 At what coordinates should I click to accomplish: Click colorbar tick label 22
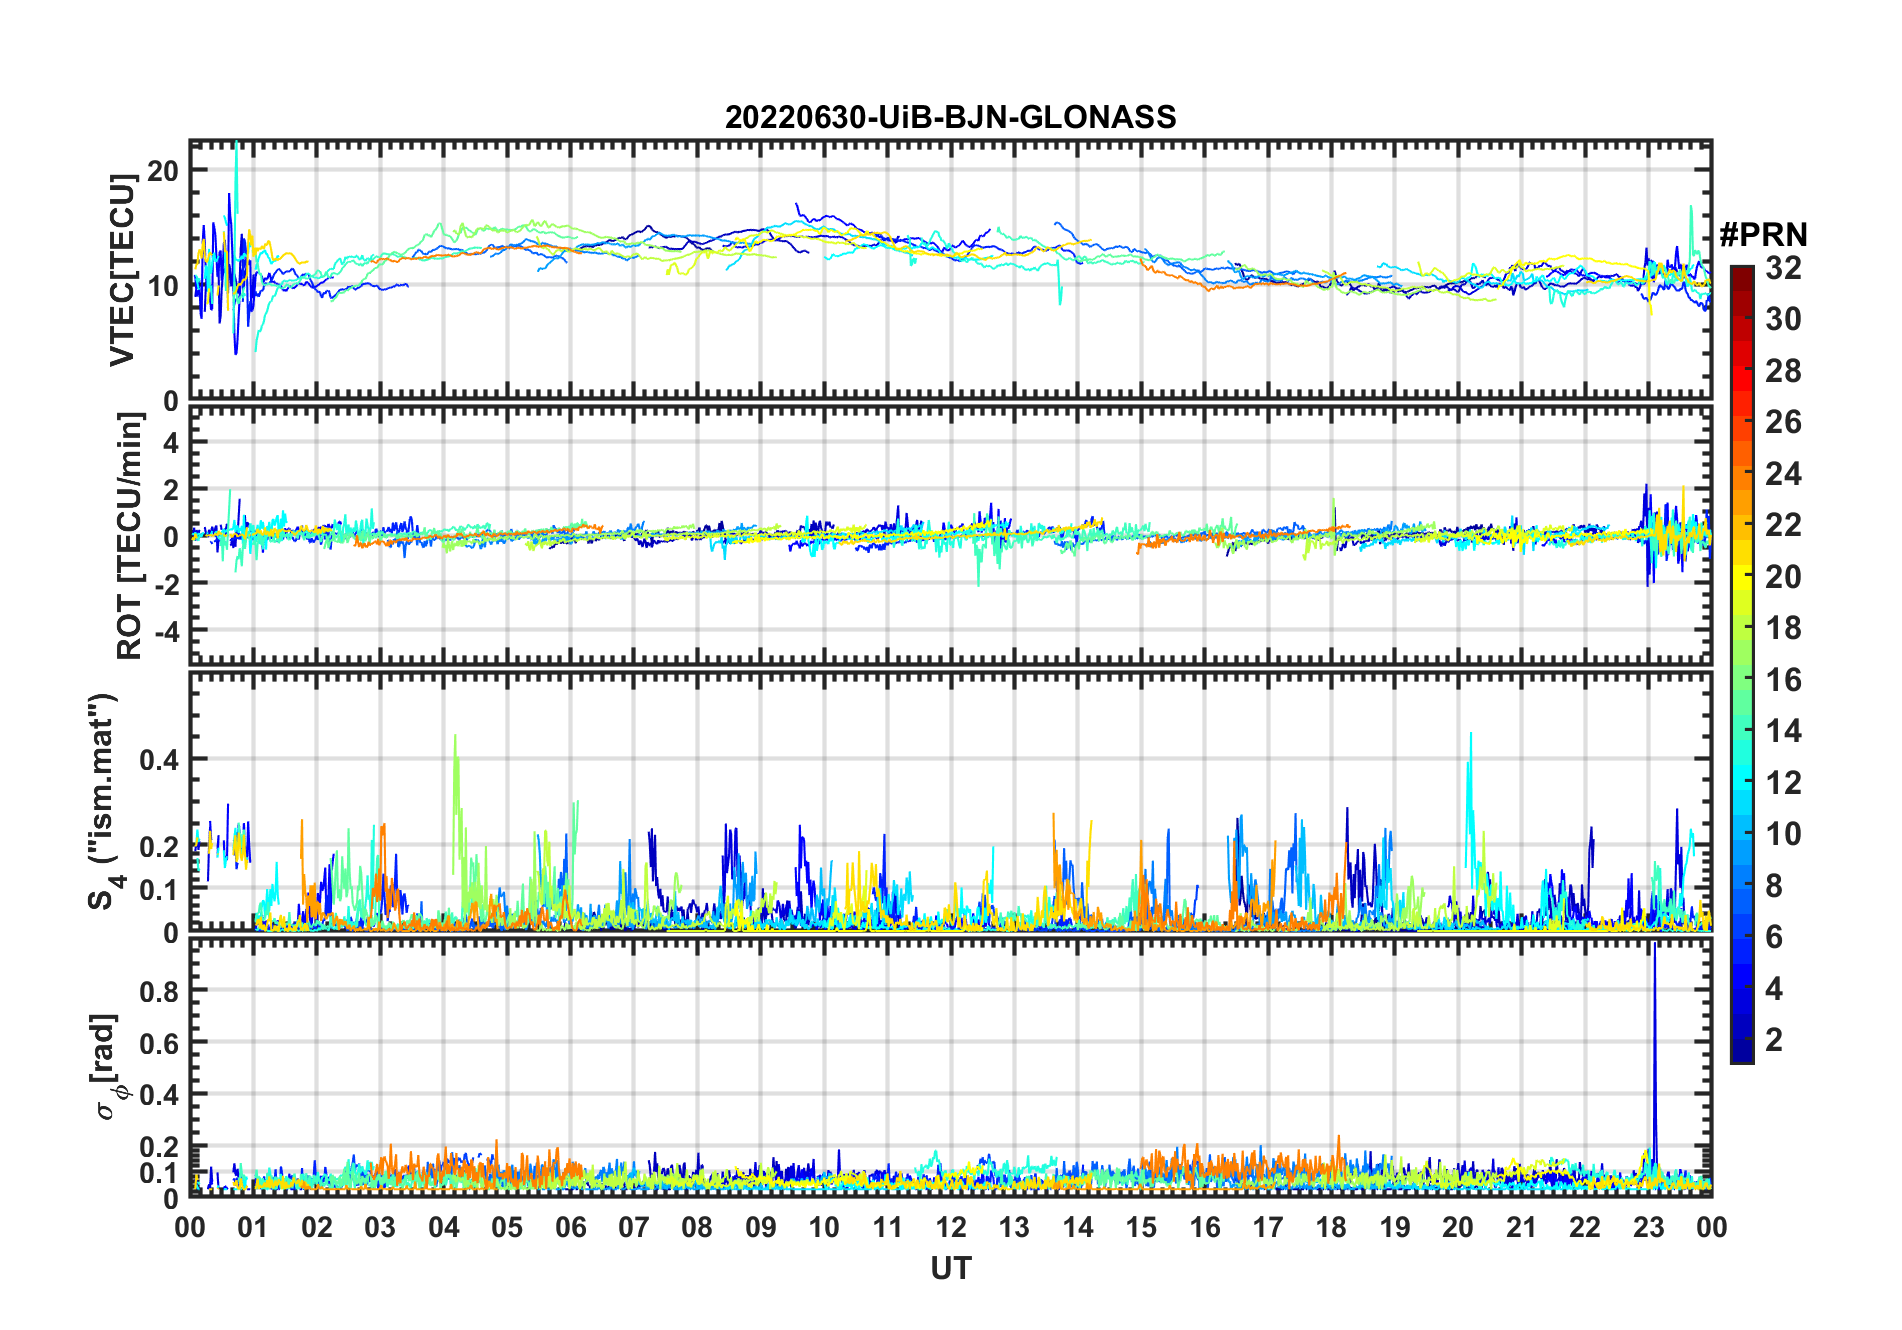click(x=1783, y=525)
